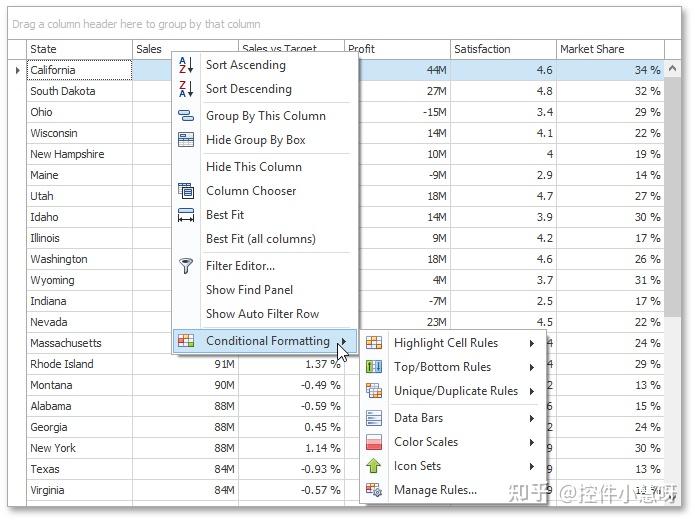Viewport: 695px width, 521px height.
Task: Click the group-by drop panel at top
Action: 344,24
